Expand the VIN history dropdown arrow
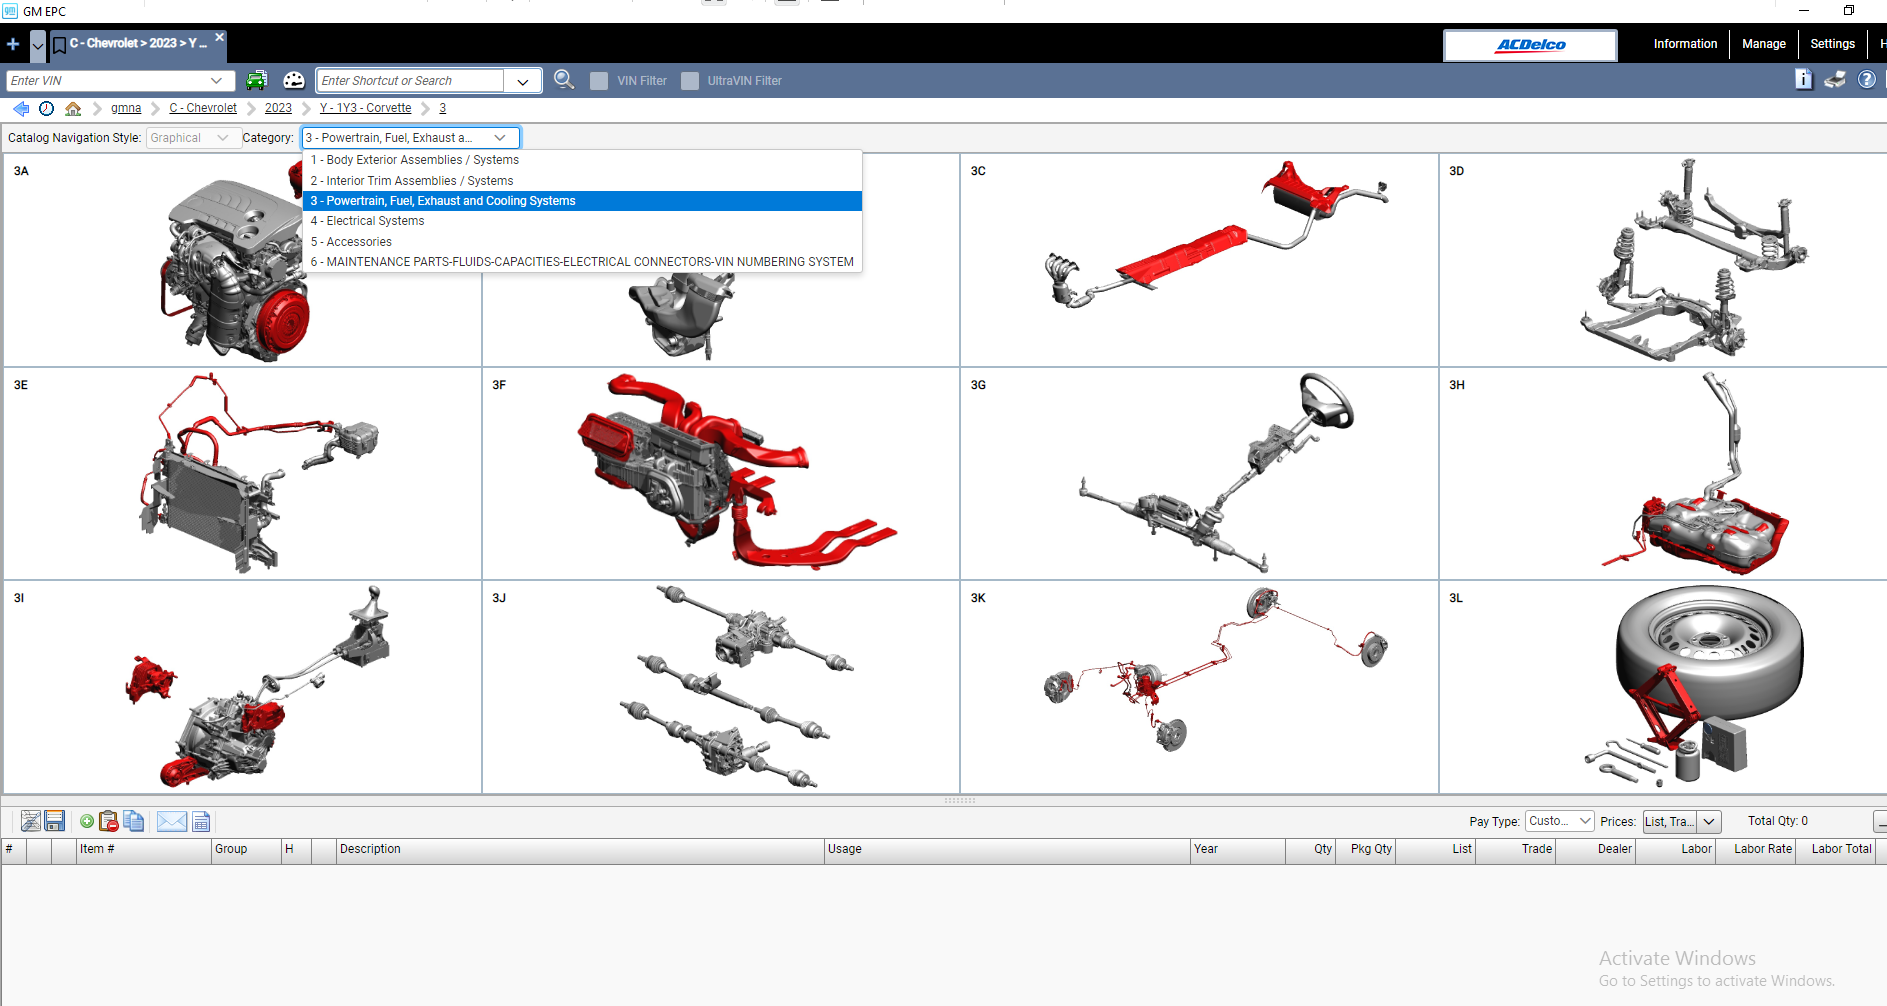Image resolution: width=1887 pixels, height=1006 pixels. click(217, 81)
